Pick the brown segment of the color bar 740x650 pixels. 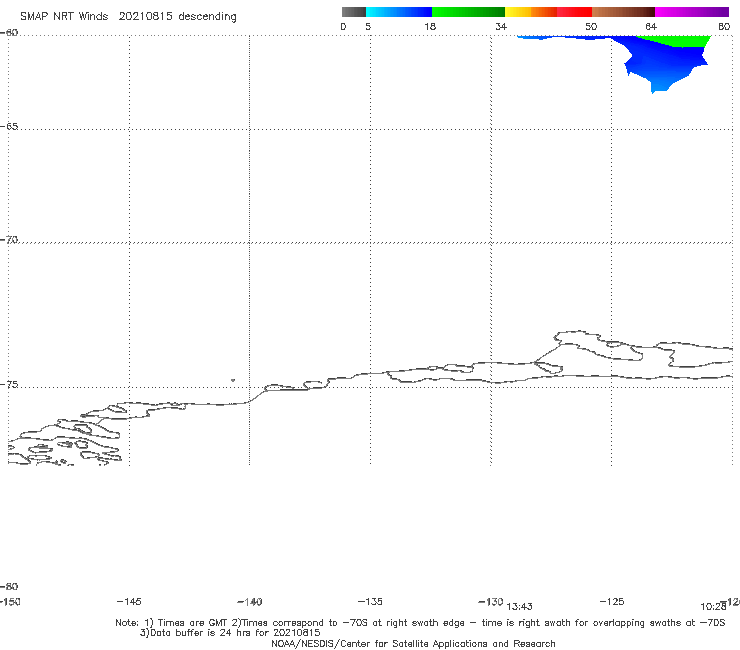point(623,12)
